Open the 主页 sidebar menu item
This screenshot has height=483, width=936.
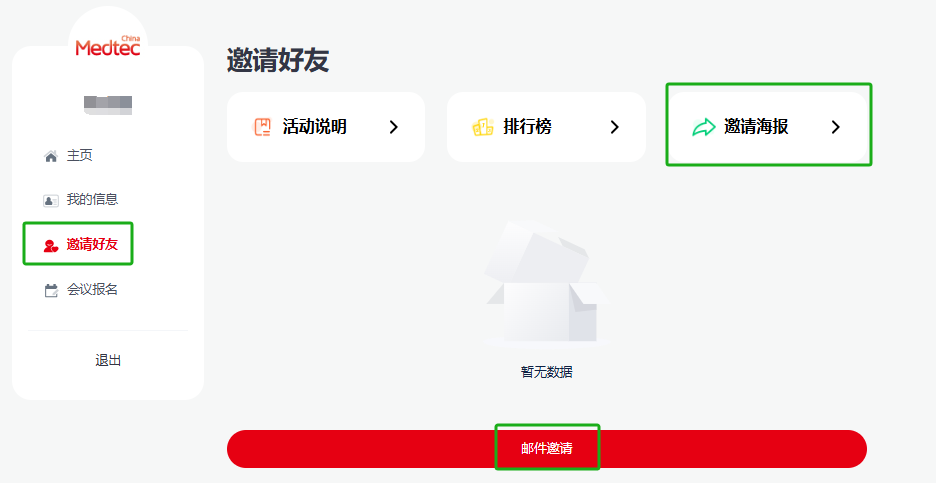(79, 156)
